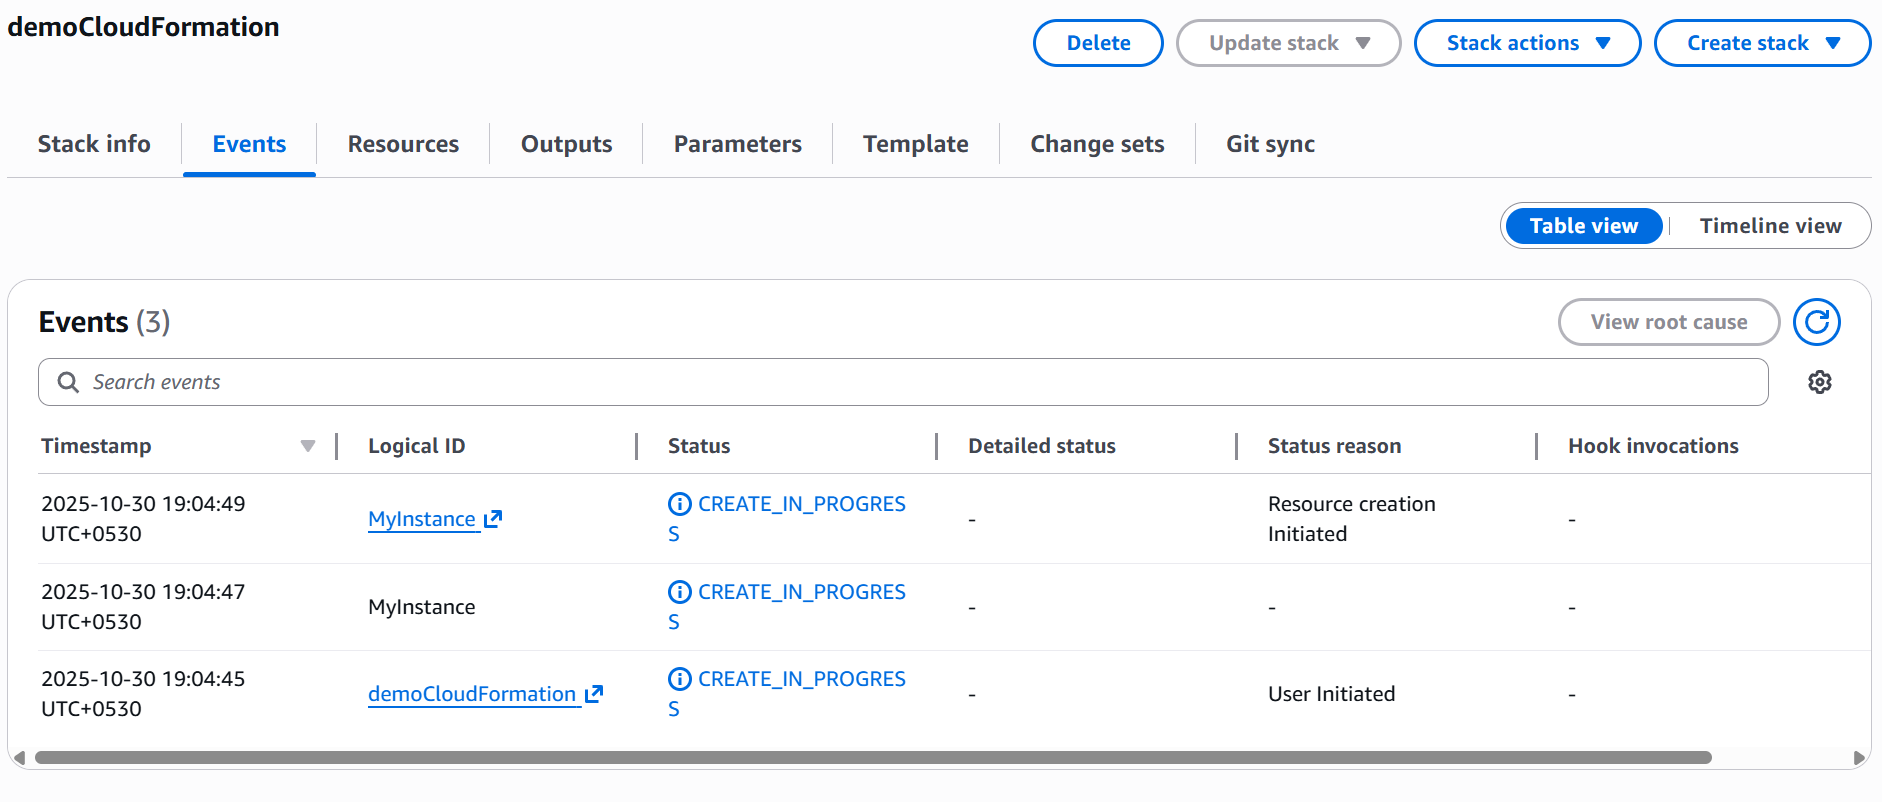Switch to the Resources tab

[403, 144]
